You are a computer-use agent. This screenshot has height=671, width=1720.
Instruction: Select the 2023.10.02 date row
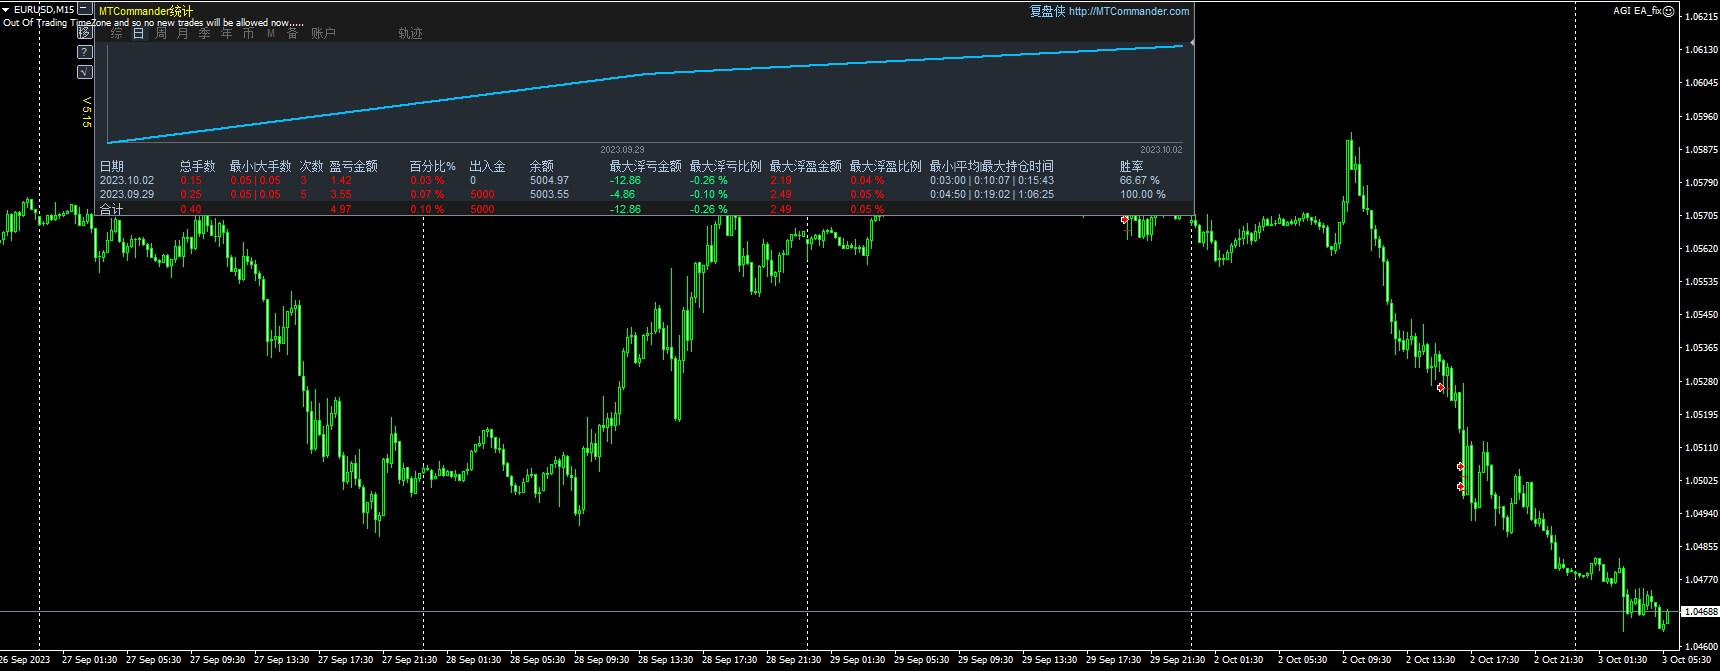(x=127, y=180)
